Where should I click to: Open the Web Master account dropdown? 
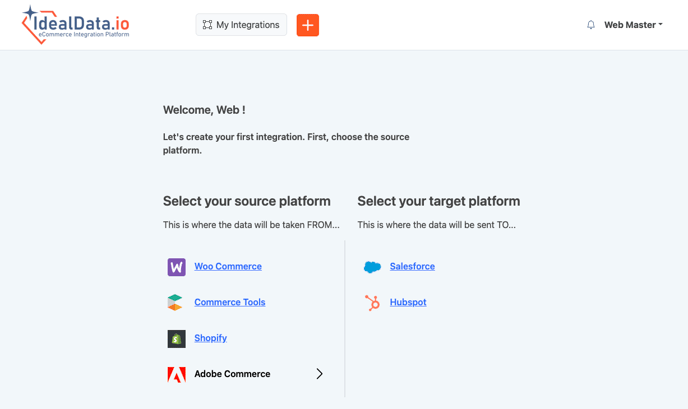(632, 25)
